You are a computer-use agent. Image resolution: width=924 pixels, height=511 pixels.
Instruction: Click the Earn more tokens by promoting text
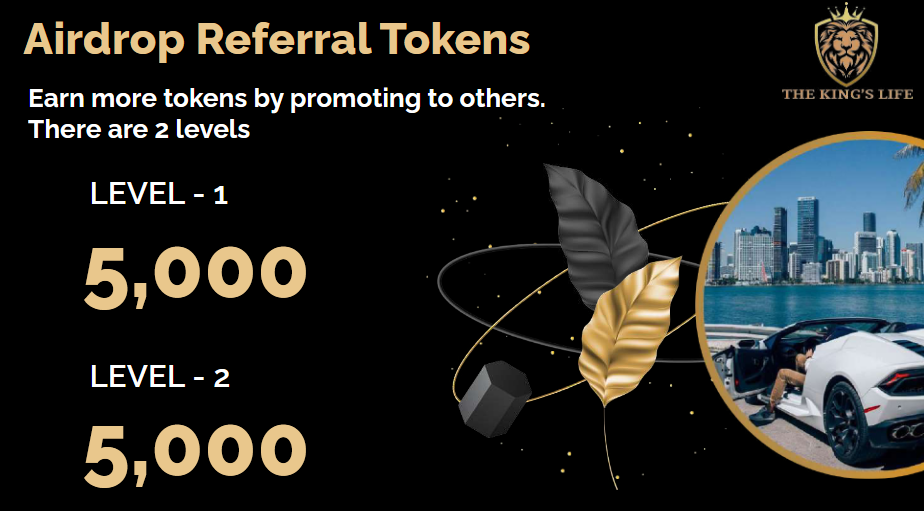(287, 98)
